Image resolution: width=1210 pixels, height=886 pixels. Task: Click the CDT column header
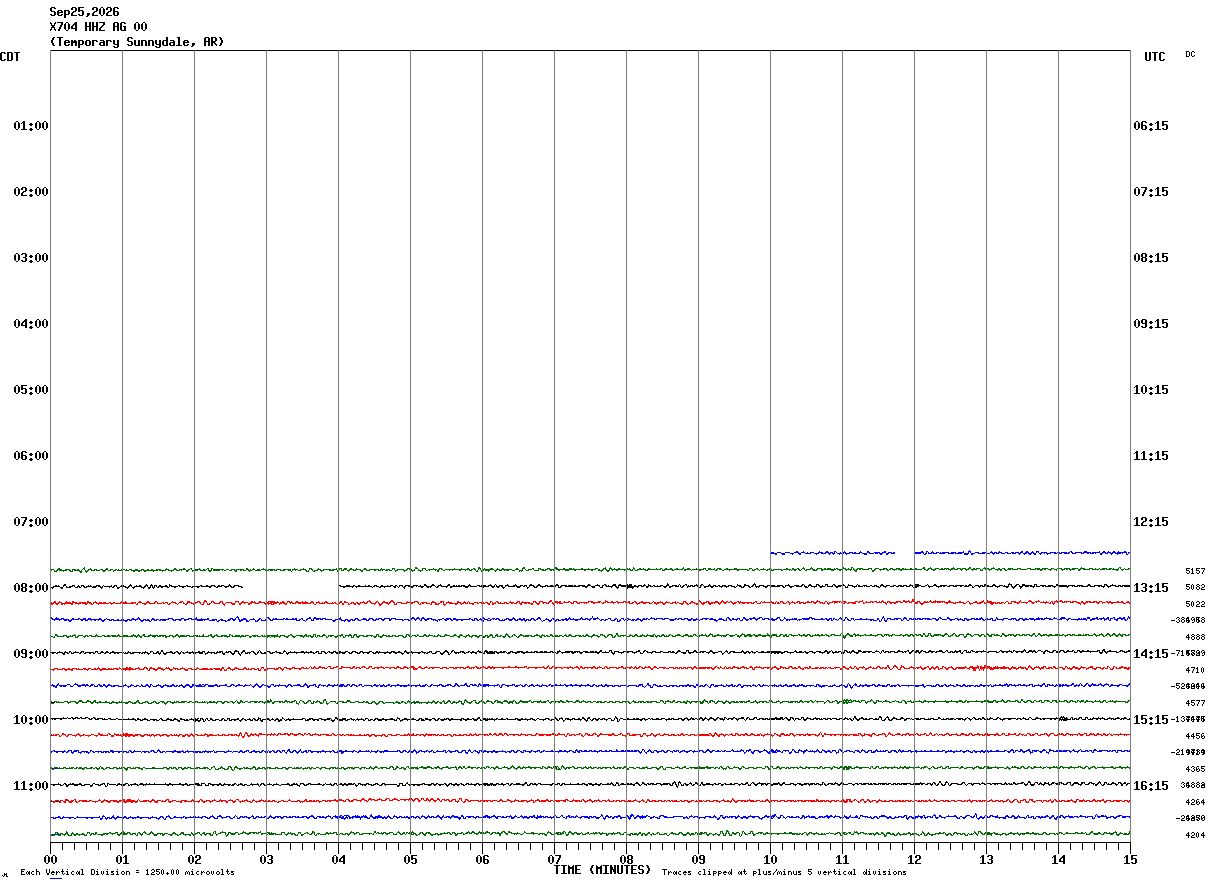click(x=10, y=57)
